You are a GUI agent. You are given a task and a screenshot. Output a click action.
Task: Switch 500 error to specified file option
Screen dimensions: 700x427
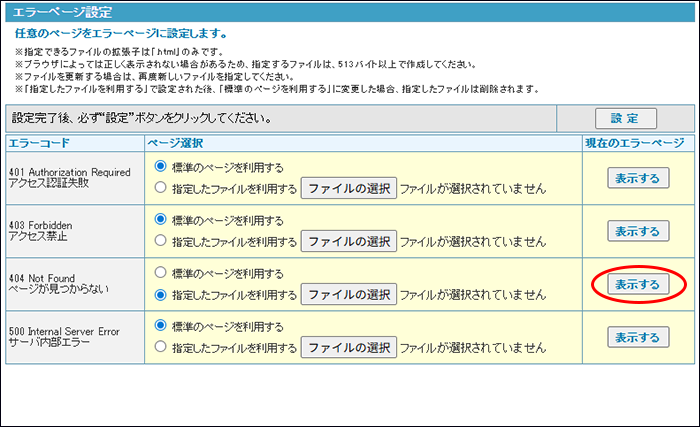click(160, 348)
